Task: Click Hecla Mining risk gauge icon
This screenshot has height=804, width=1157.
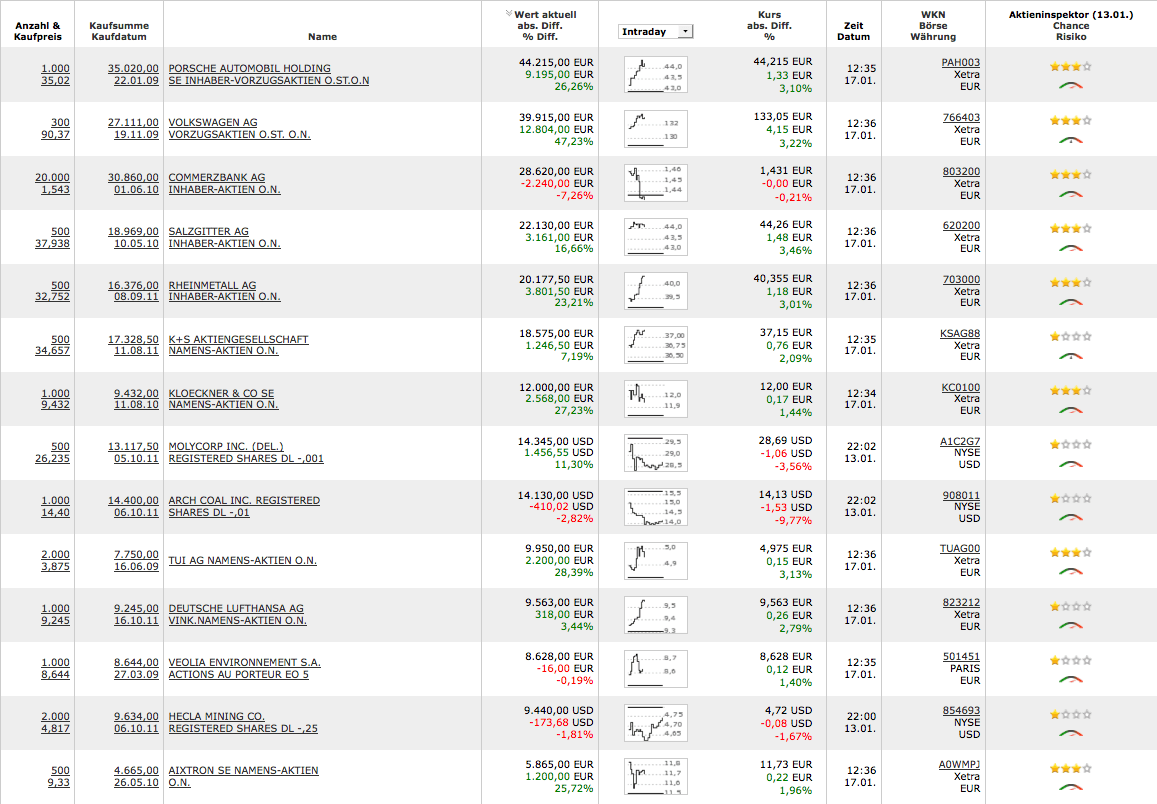Action: click(x=1070, y=733)
